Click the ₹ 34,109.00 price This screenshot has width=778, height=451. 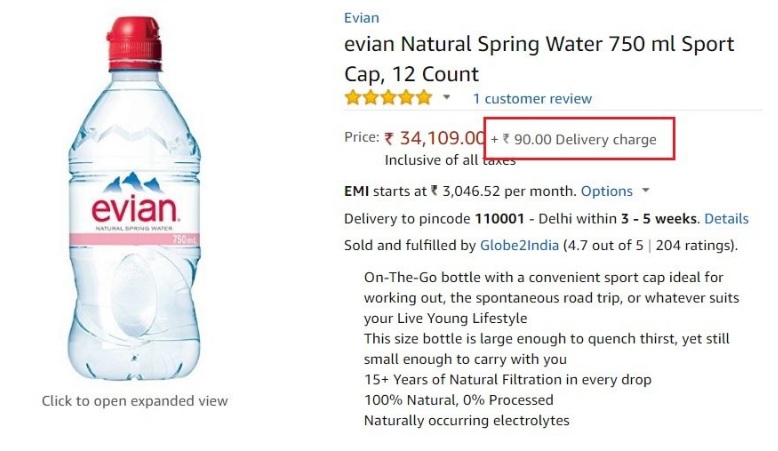point(436,138)
